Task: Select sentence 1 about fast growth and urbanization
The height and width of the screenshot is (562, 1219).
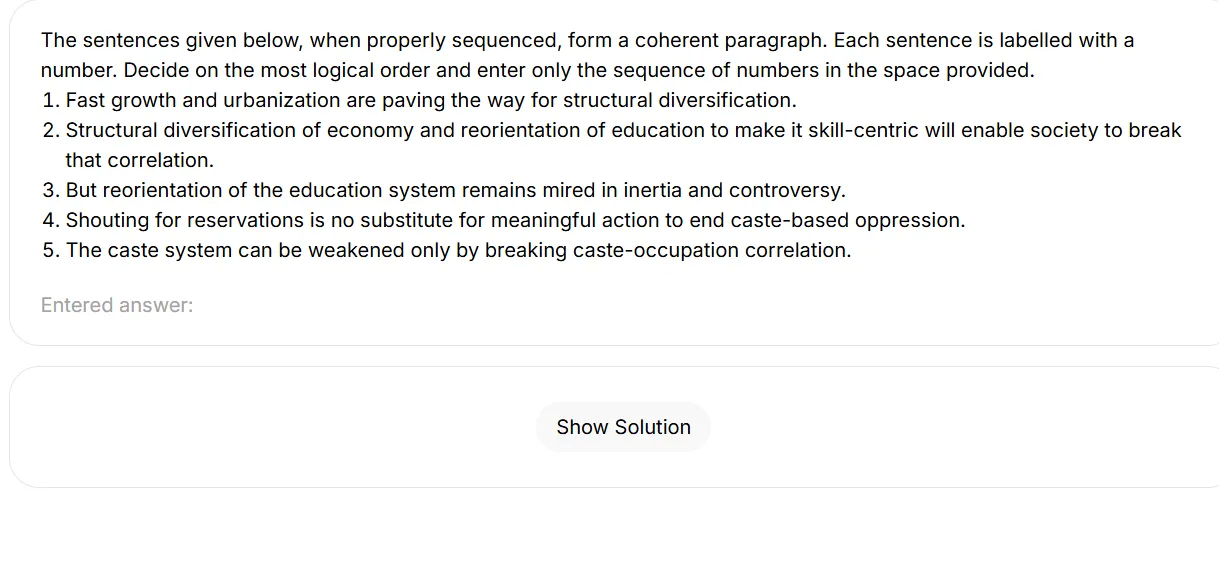Action: click(430, 100)
